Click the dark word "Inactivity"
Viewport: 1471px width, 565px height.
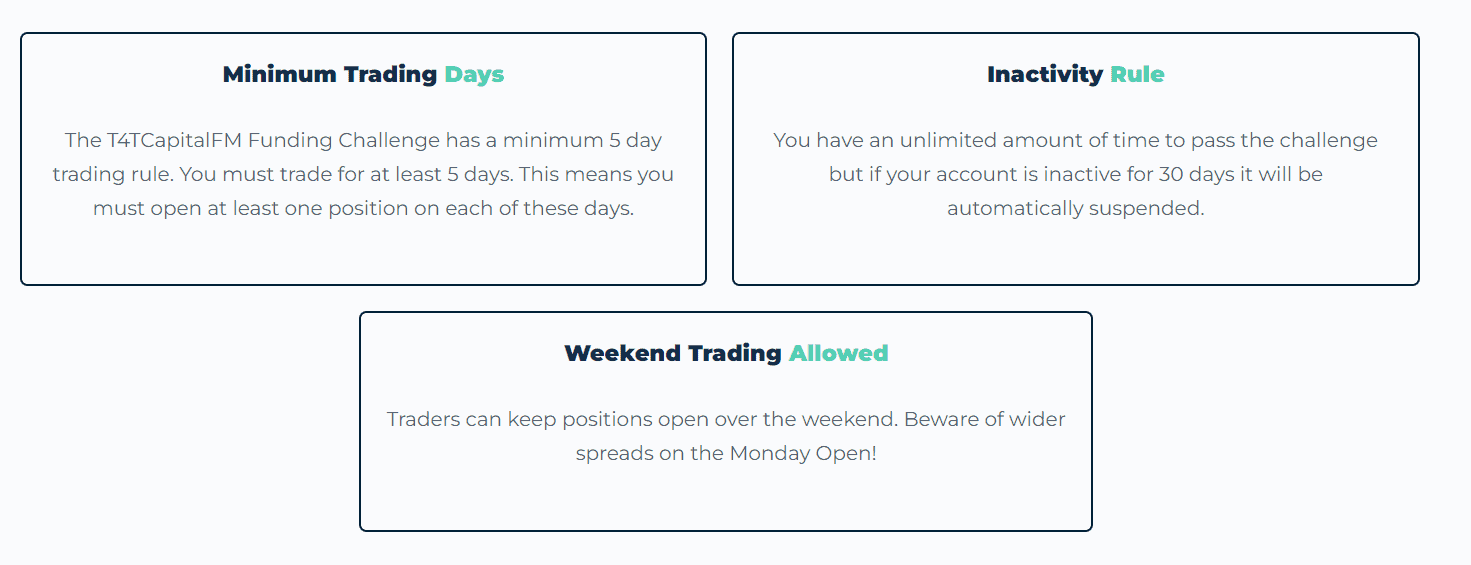[1044, 74]
